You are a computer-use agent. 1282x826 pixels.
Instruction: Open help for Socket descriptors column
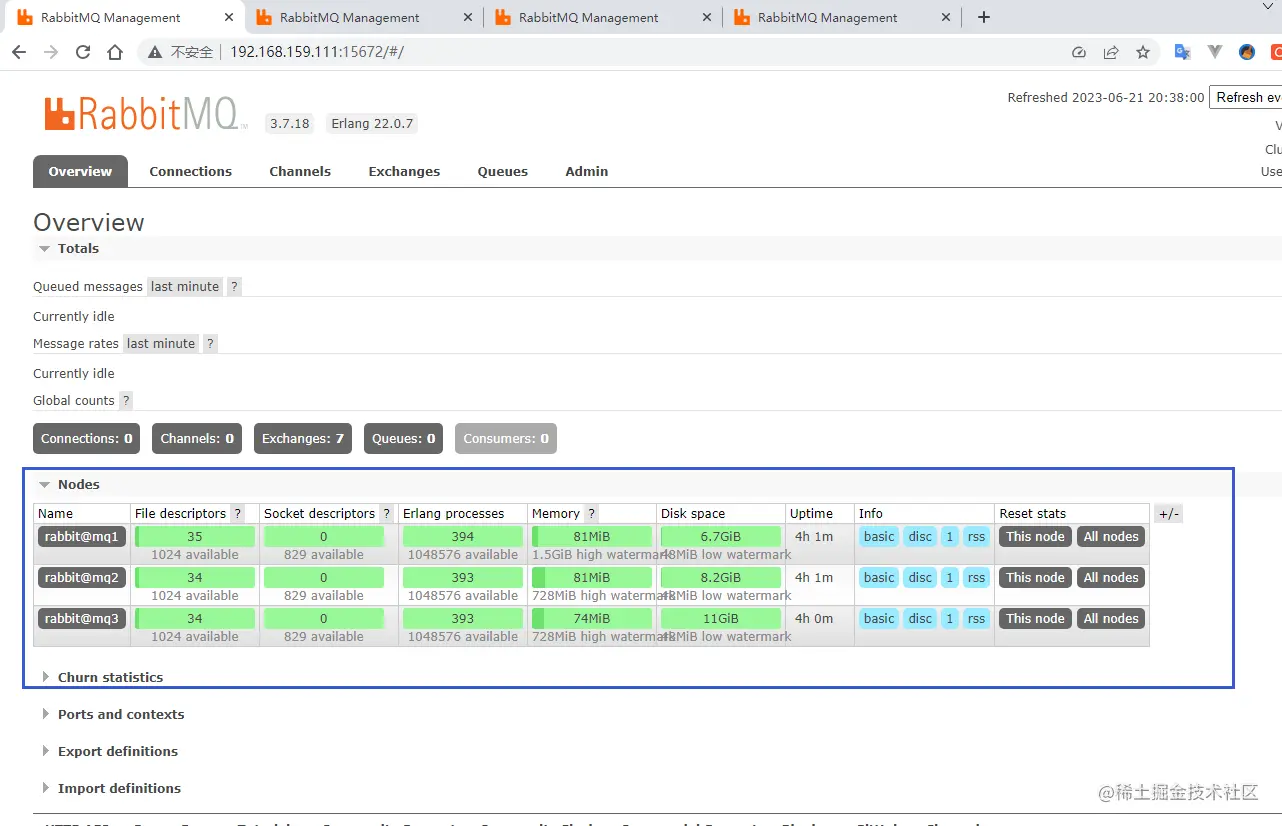[387, 514]
